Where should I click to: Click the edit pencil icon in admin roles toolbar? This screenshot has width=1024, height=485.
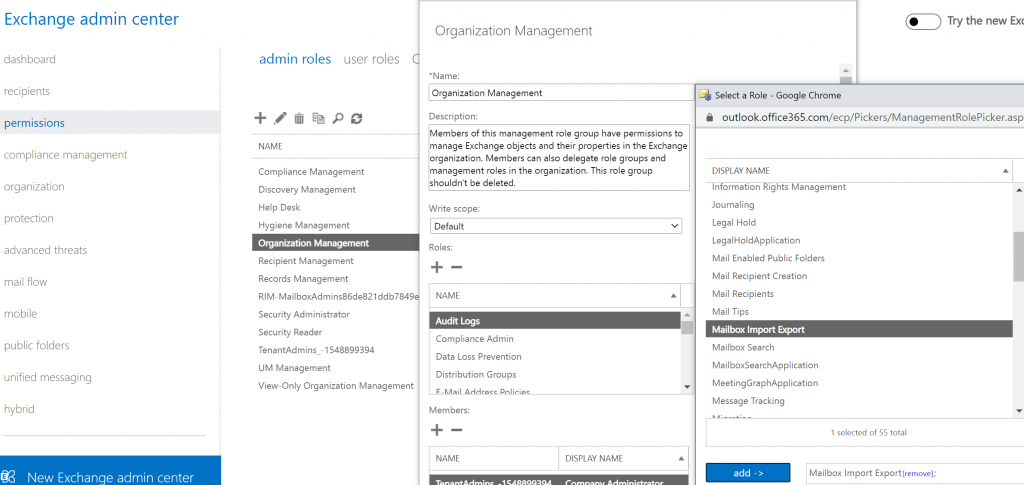[x=280, y=118]
